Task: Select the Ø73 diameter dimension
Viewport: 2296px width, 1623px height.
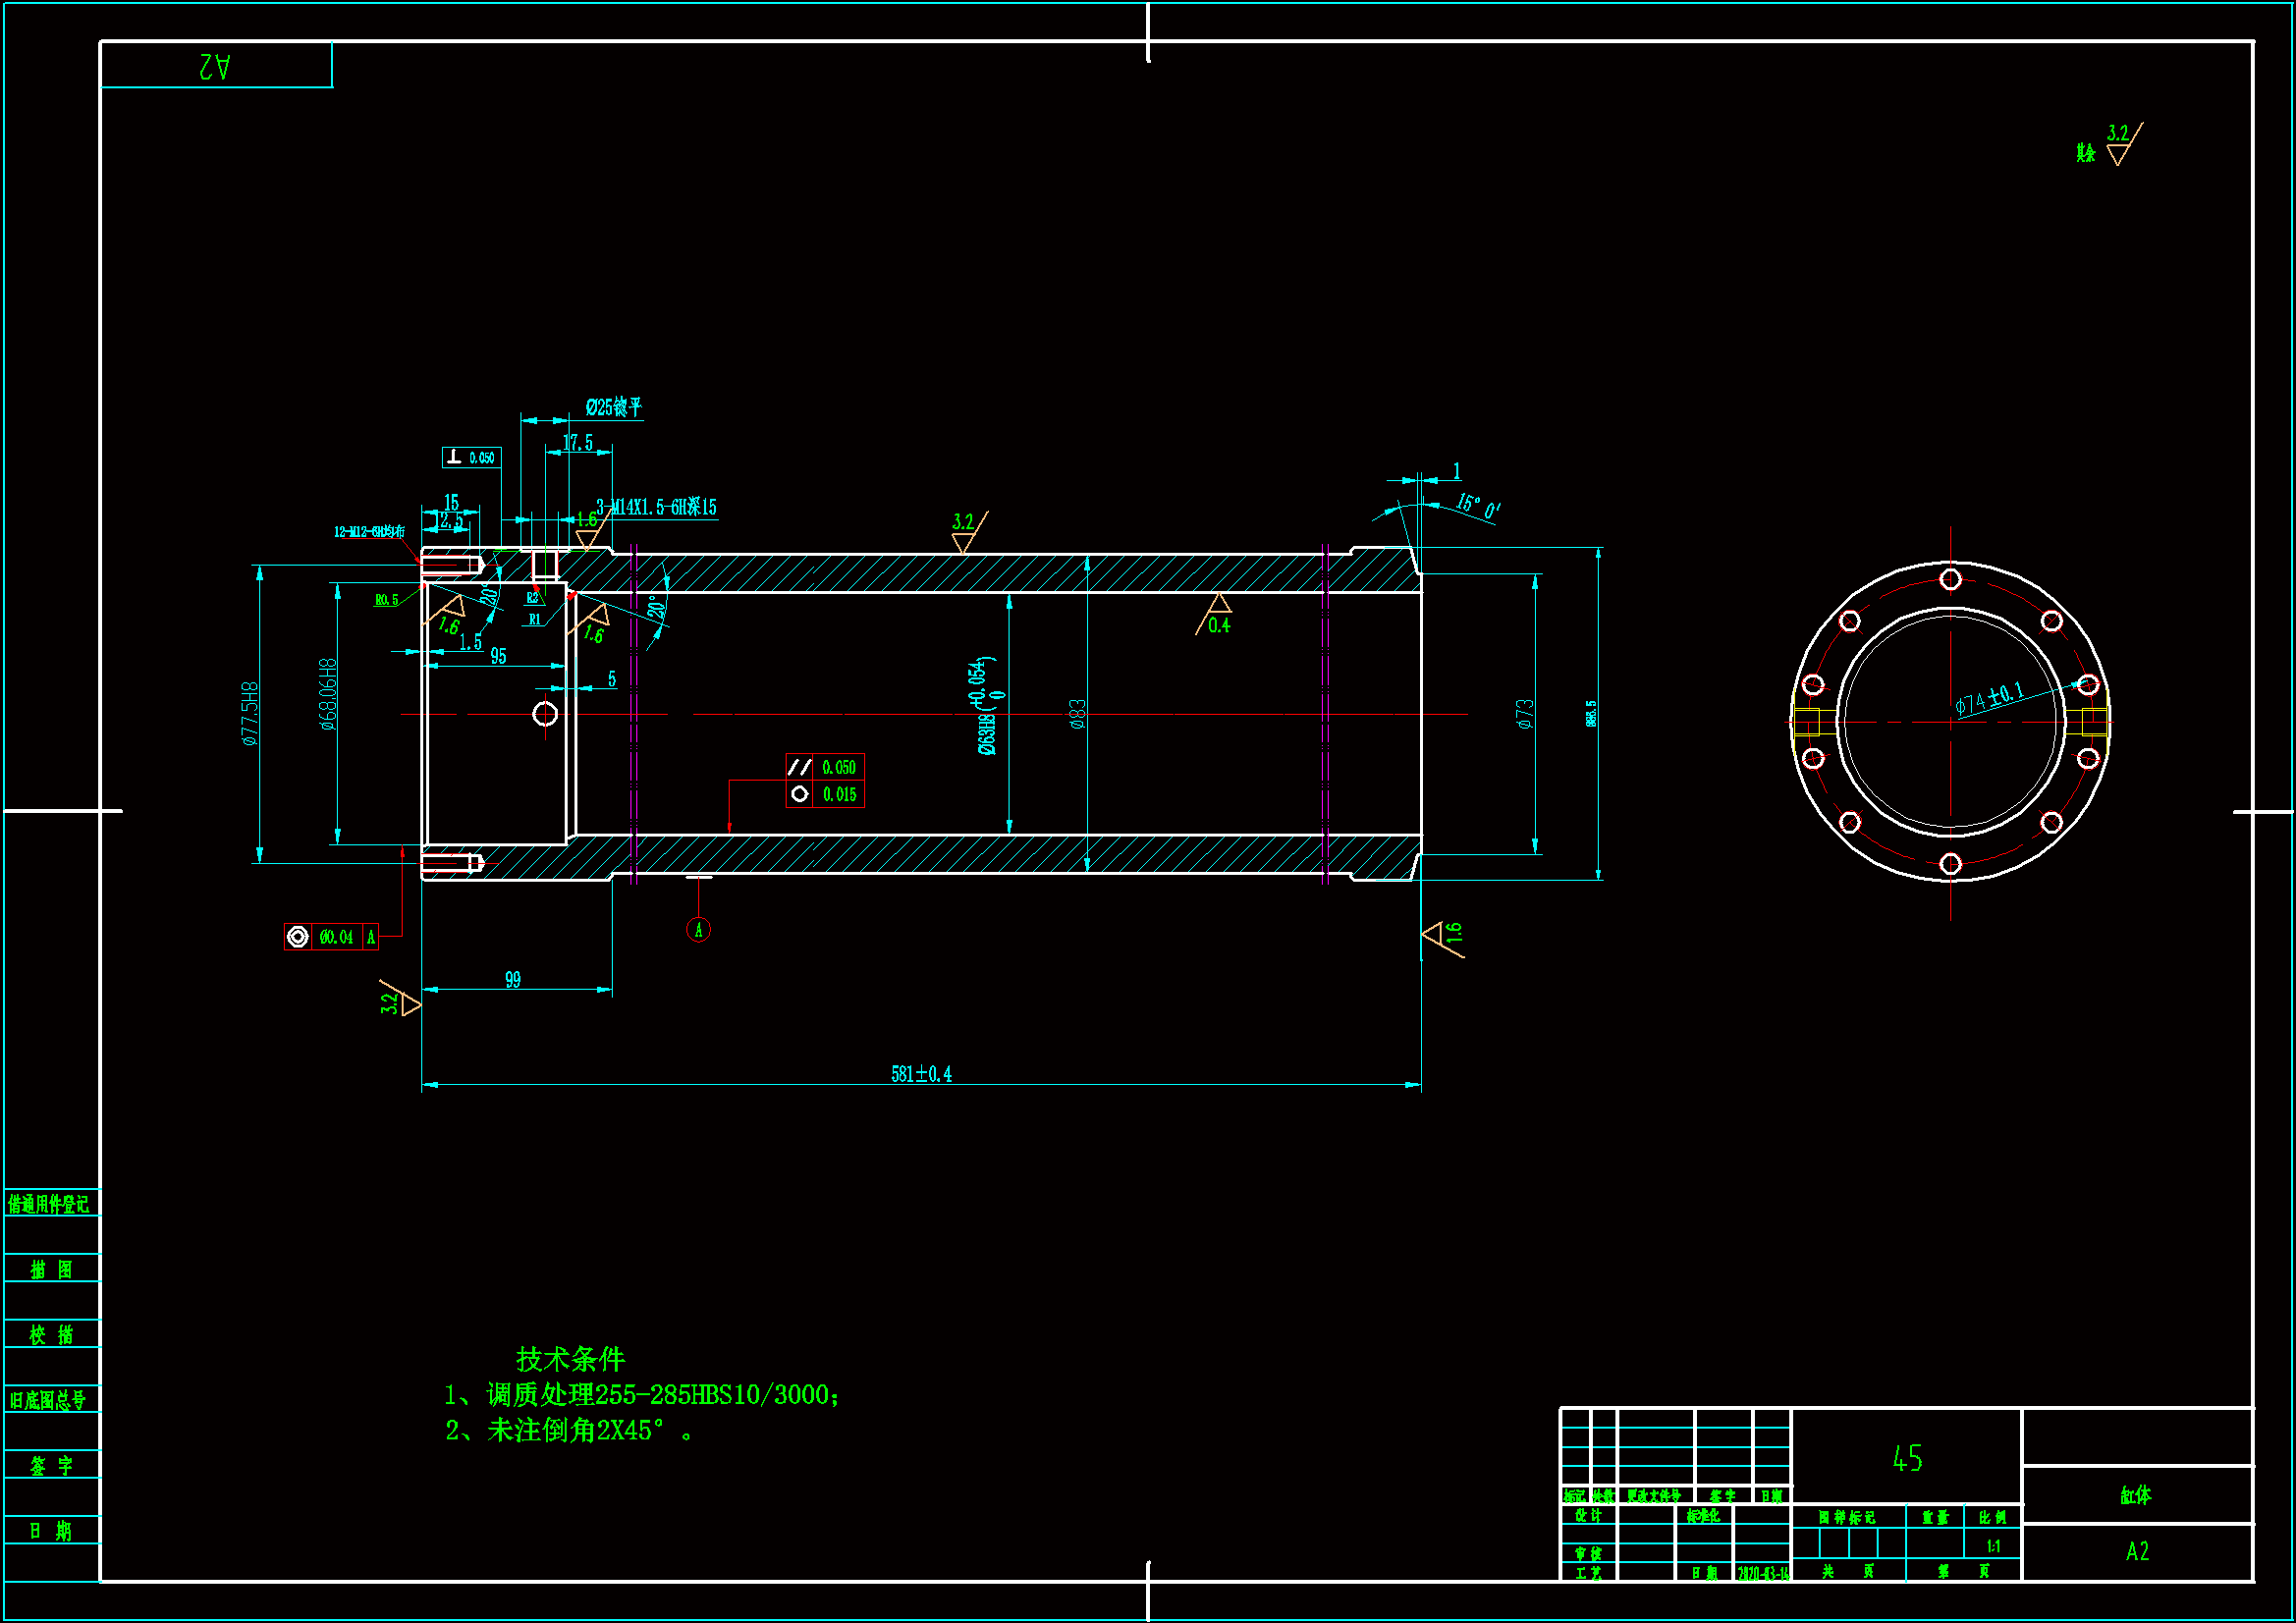Action: click(1524, 714)
